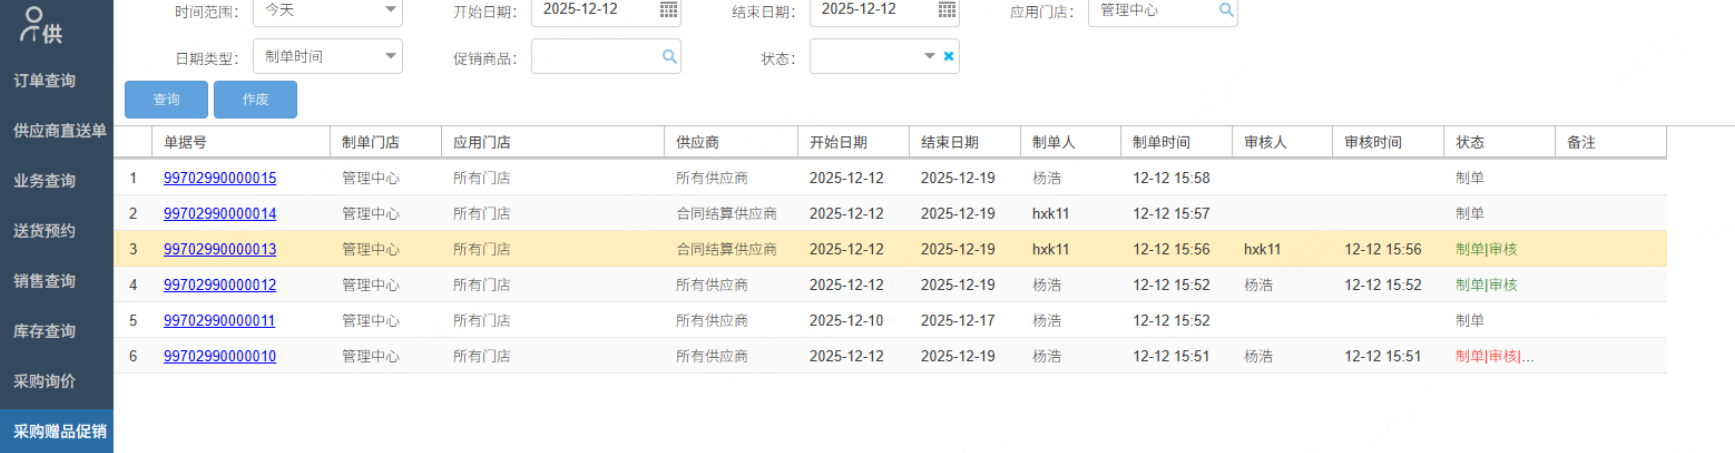Select row number 1

click(133, 178)
